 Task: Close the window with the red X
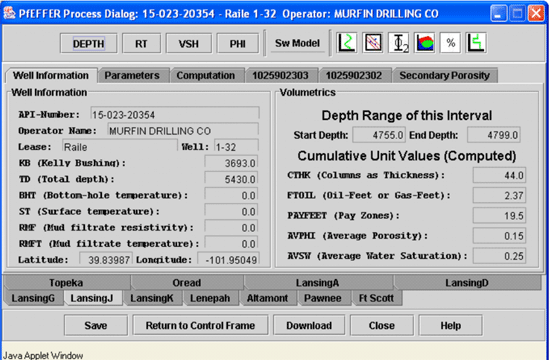click(x=536, y=14)
